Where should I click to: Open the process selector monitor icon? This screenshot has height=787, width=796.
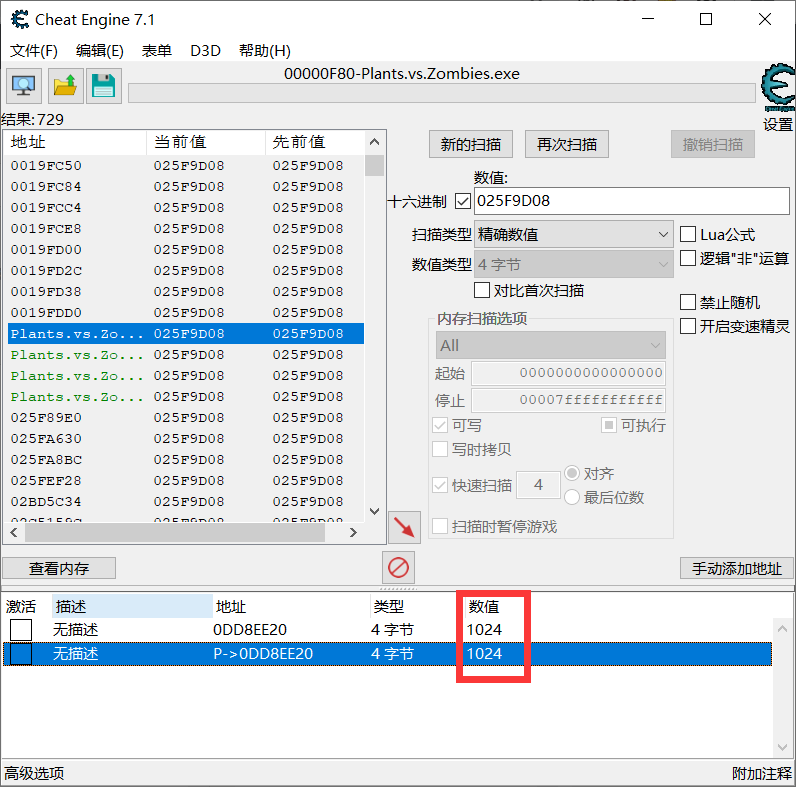click(x=23, y=86)
